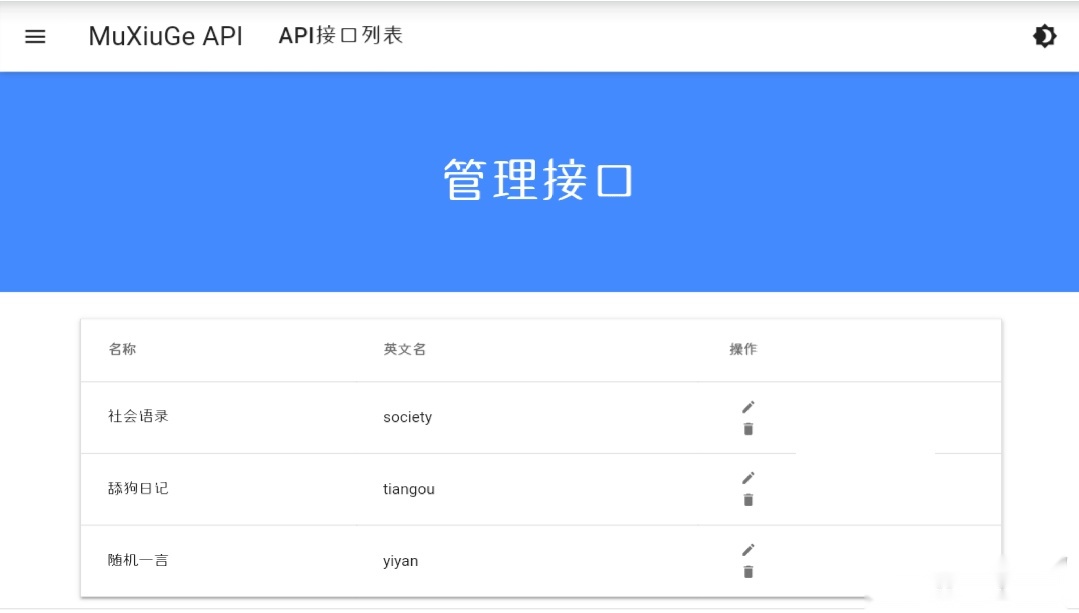Click the brightness theme icon
Viewport: 1079px width, 613px height.
(1044, 36)
